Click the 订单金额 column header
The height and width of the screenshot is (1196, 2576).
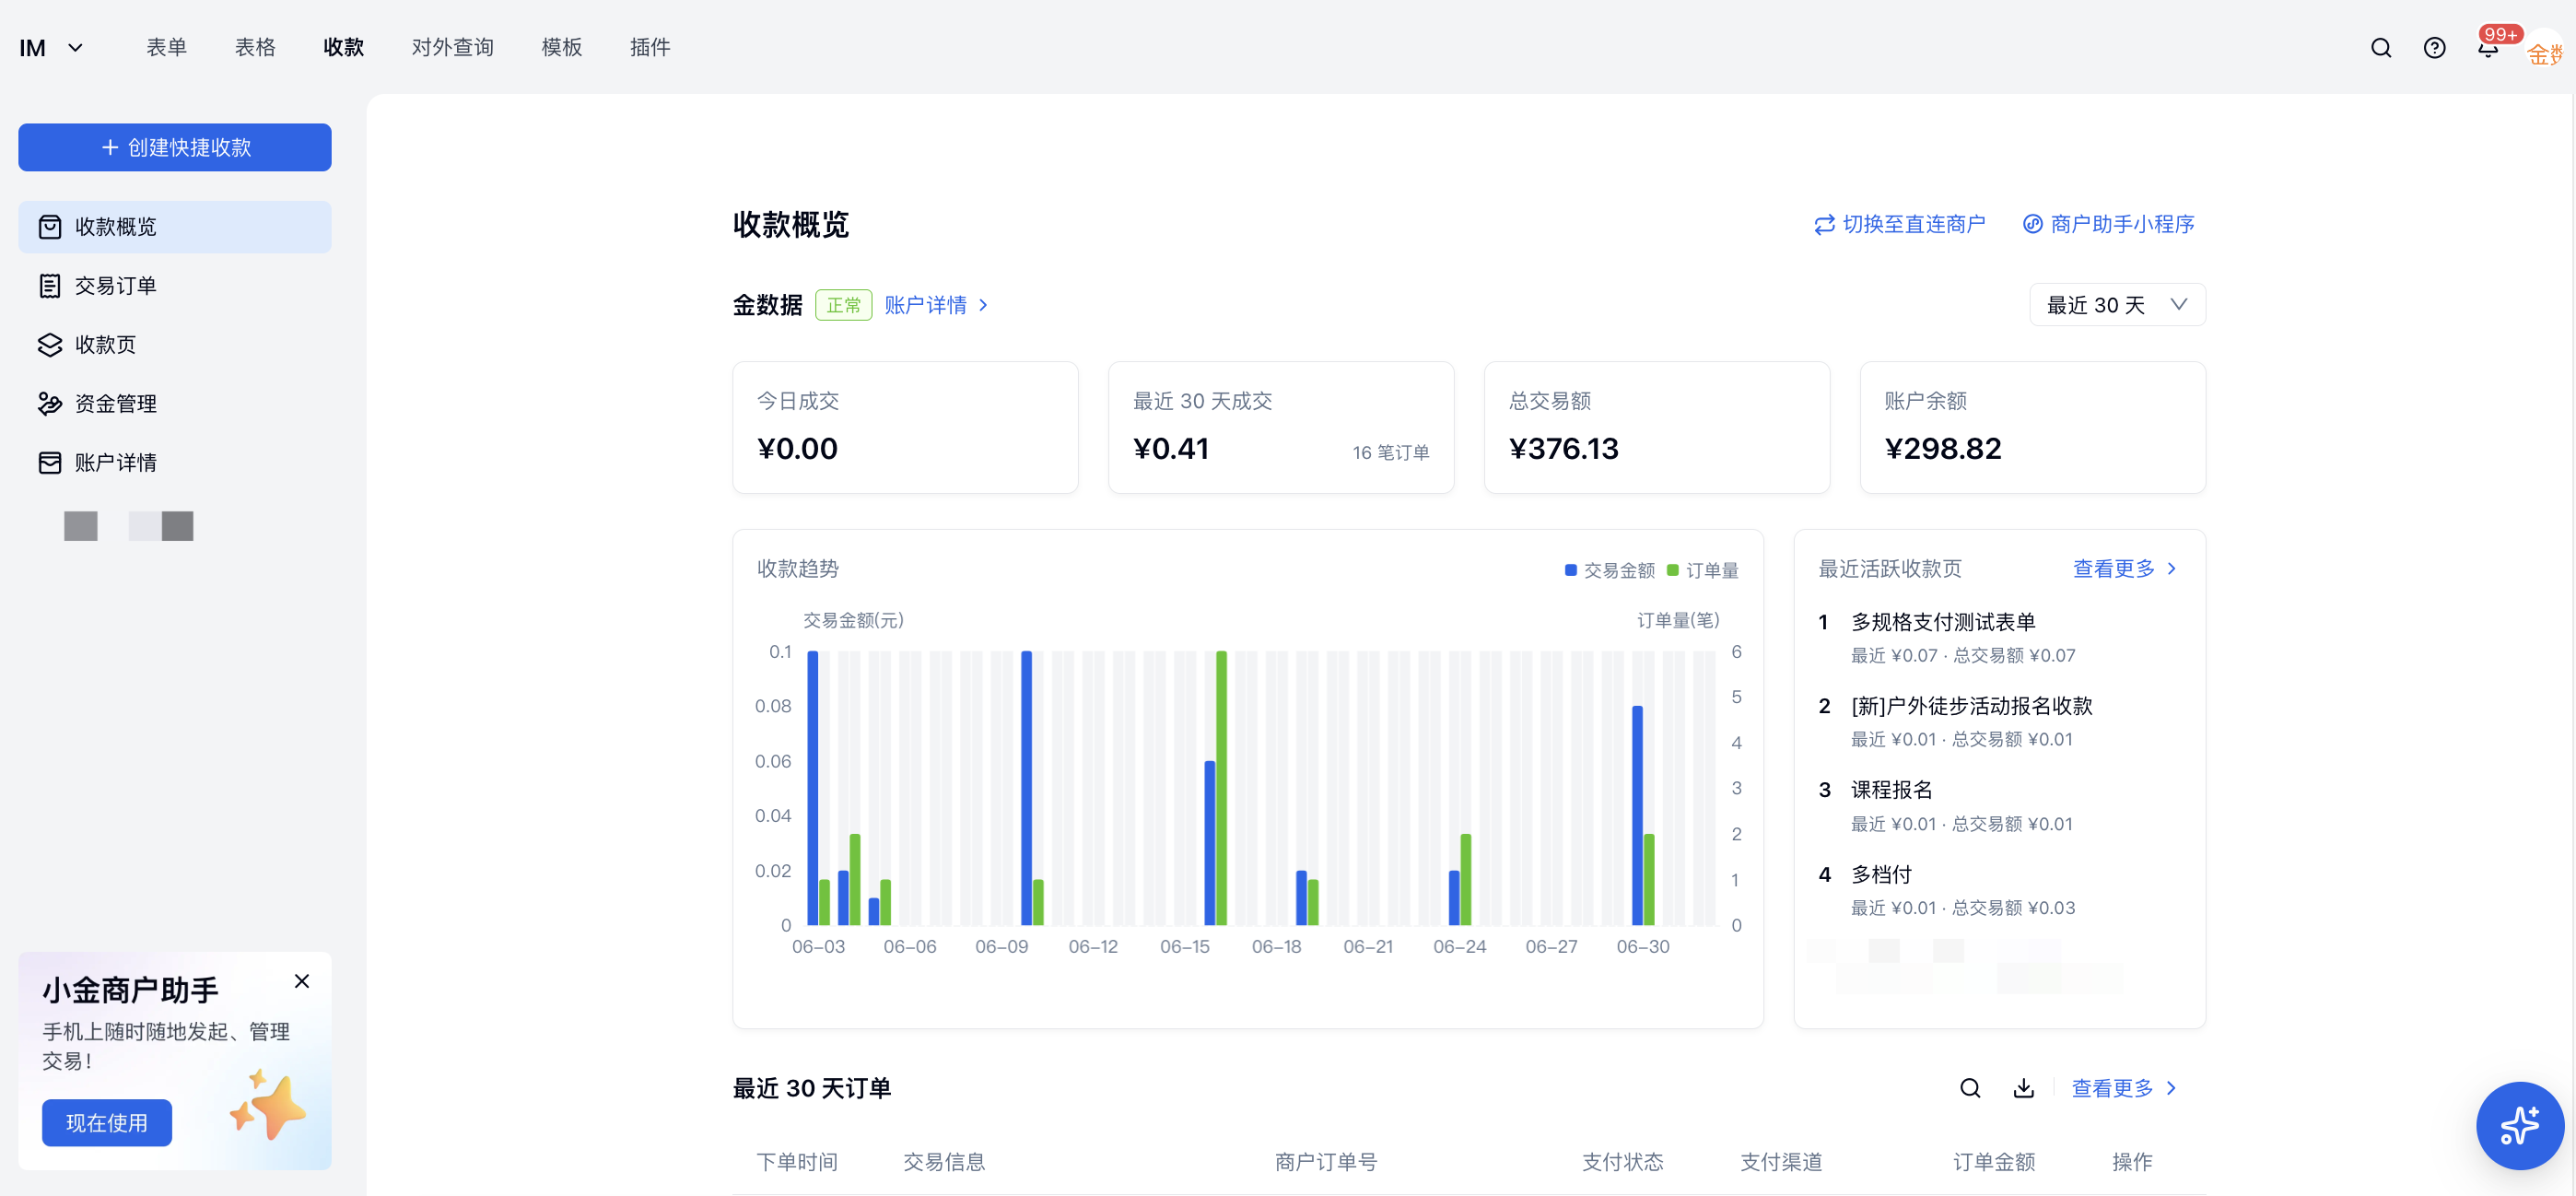pos(1994,1162)
